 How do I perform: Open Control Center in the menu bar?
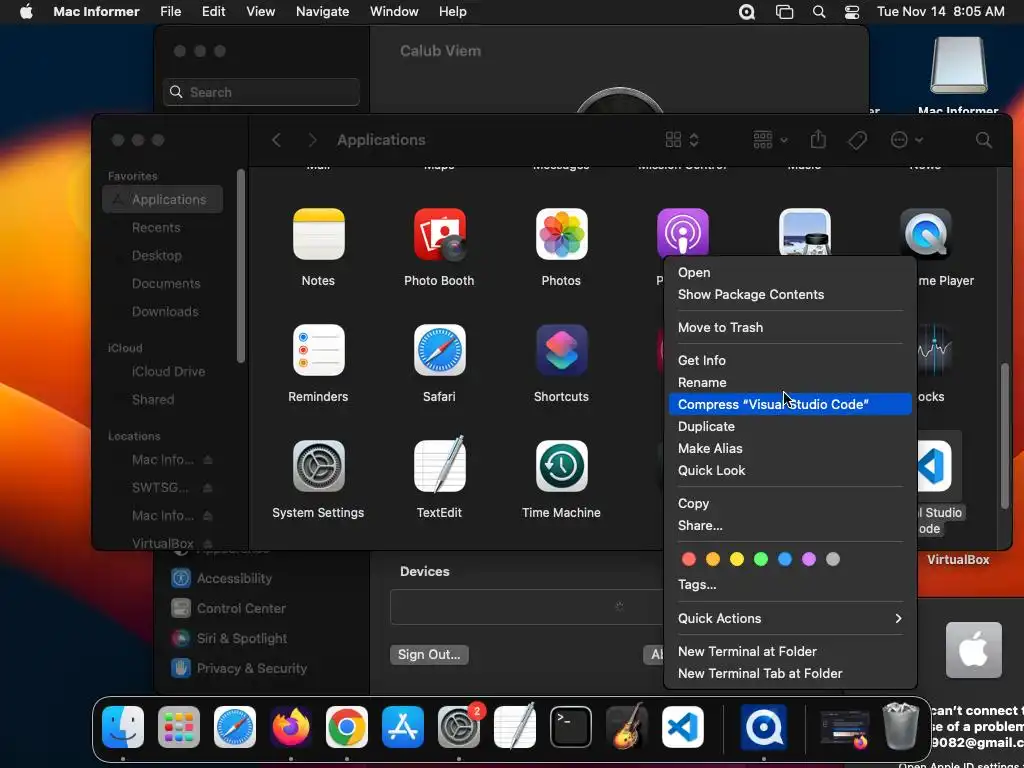pos(852,12)
